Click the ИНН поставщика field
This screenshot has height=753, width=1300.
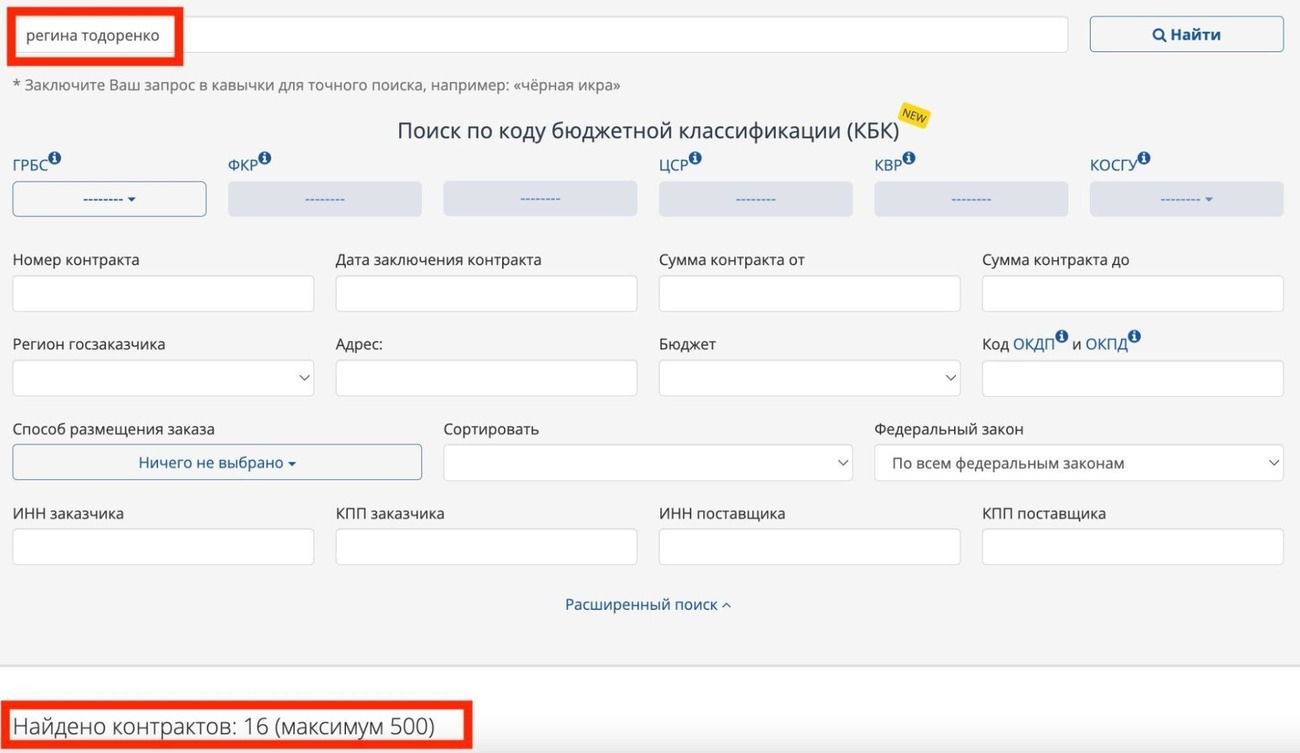(x=810, y=547)
